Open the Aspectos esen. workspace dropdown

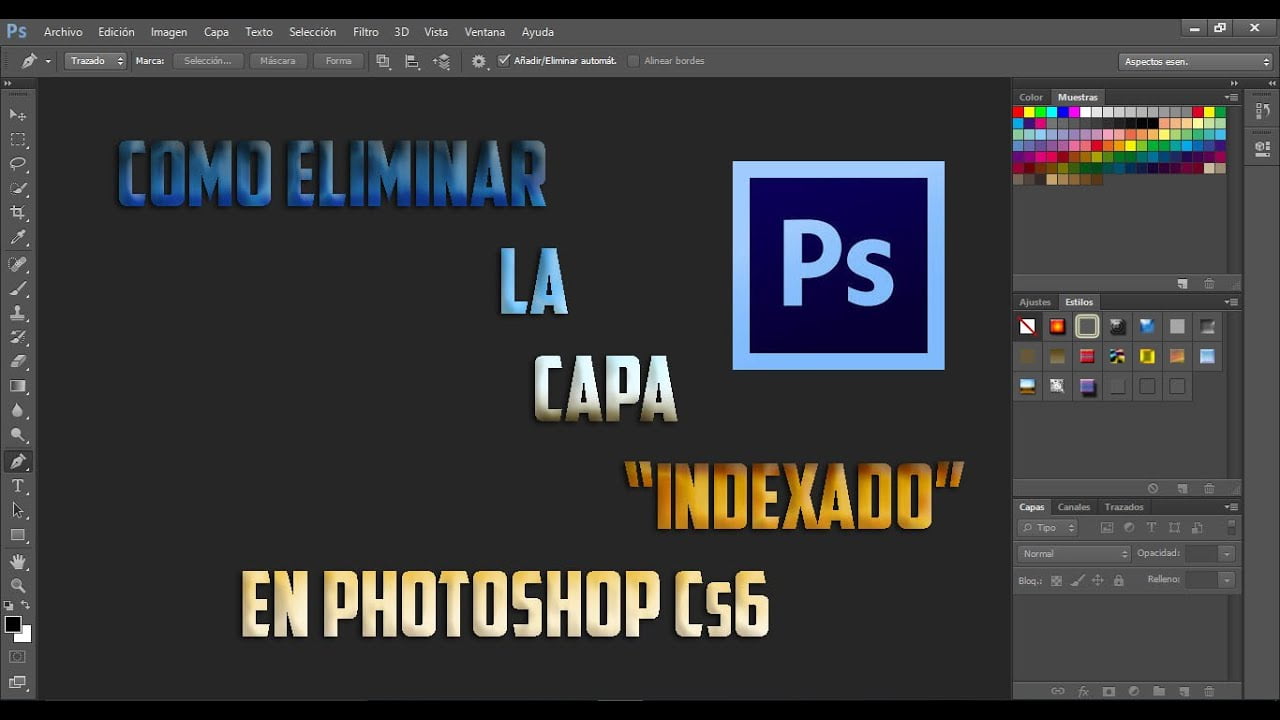(1195, 61)
